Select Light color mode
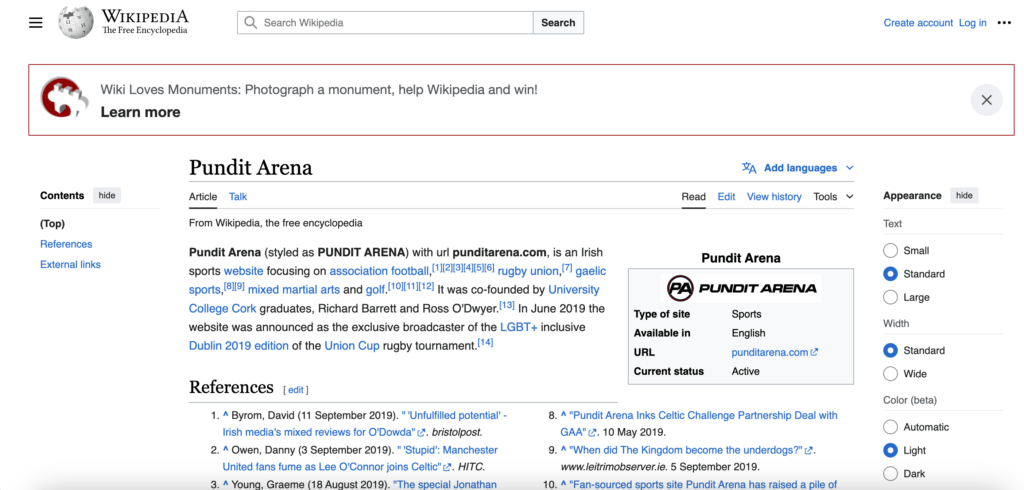 click(x=890, y=450)
